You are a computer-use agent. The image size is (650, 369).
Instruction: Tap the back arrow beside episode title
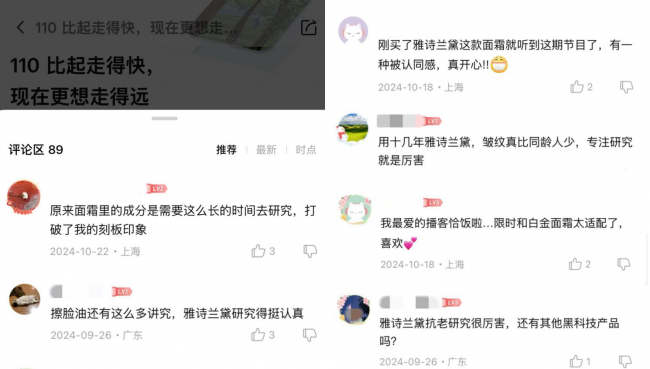(x=20, y=28)
